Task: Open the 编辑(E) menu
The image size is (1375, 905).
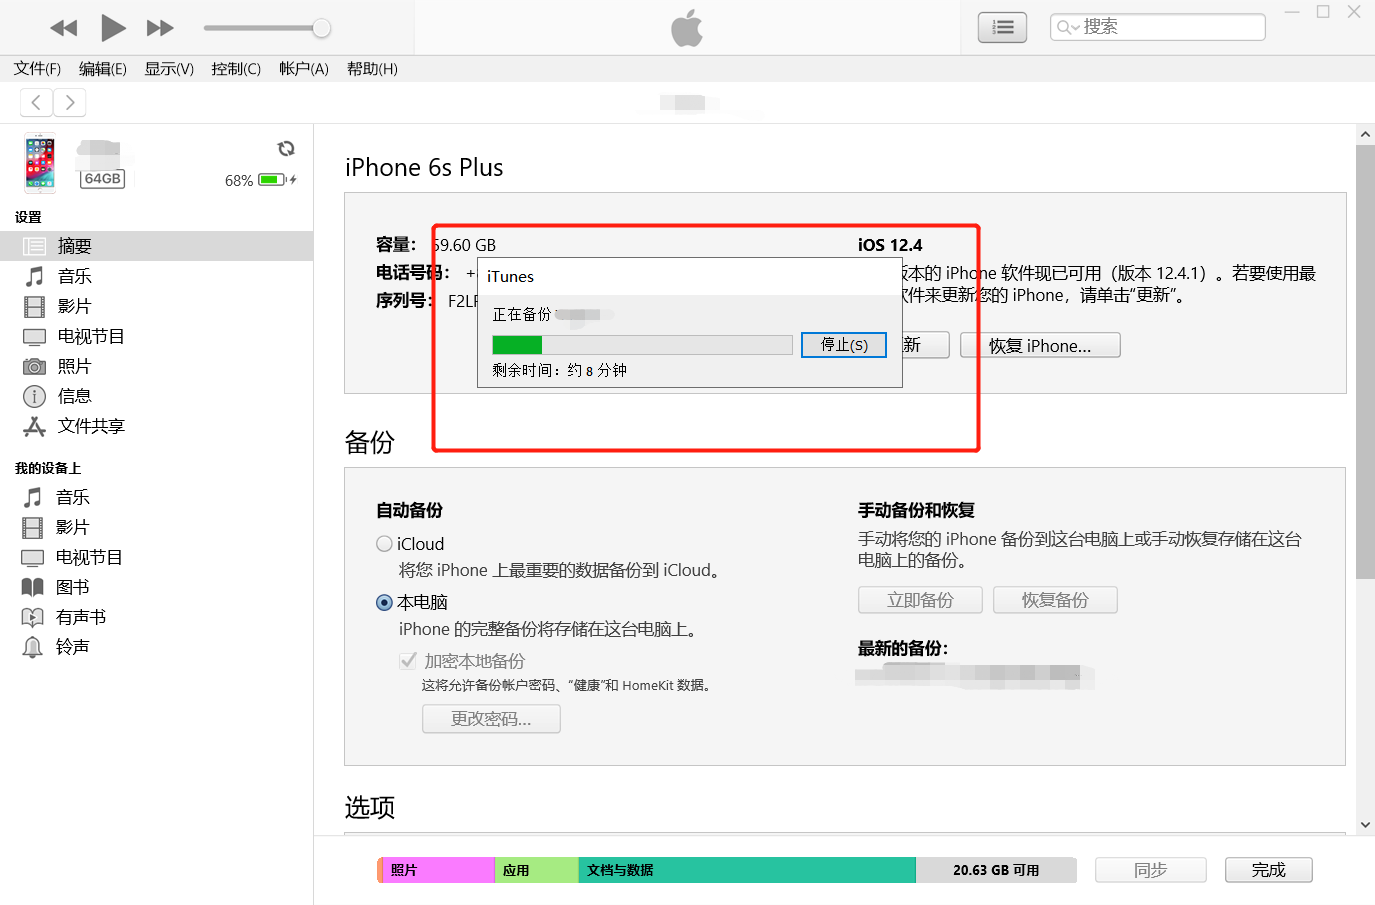Action: (103, 69)
